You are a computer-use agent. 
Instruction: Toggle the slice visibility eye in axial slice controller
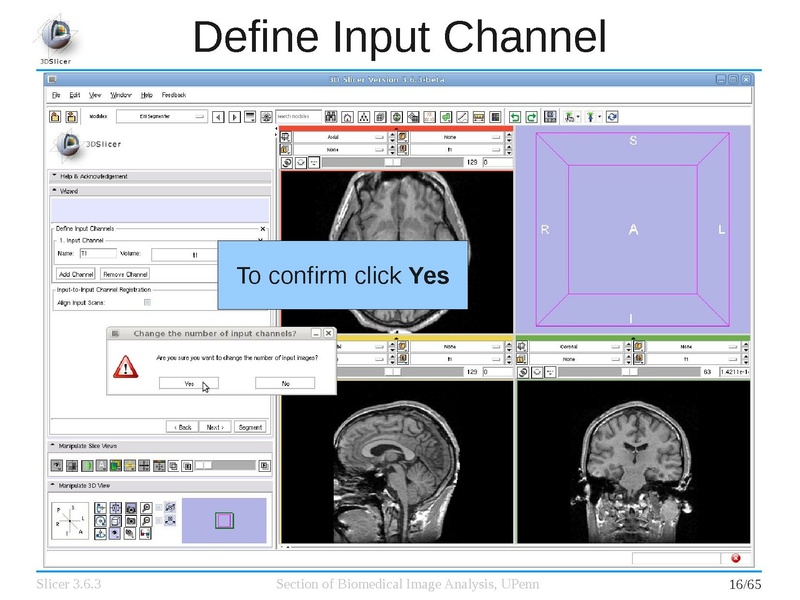(x=285, y=162)
